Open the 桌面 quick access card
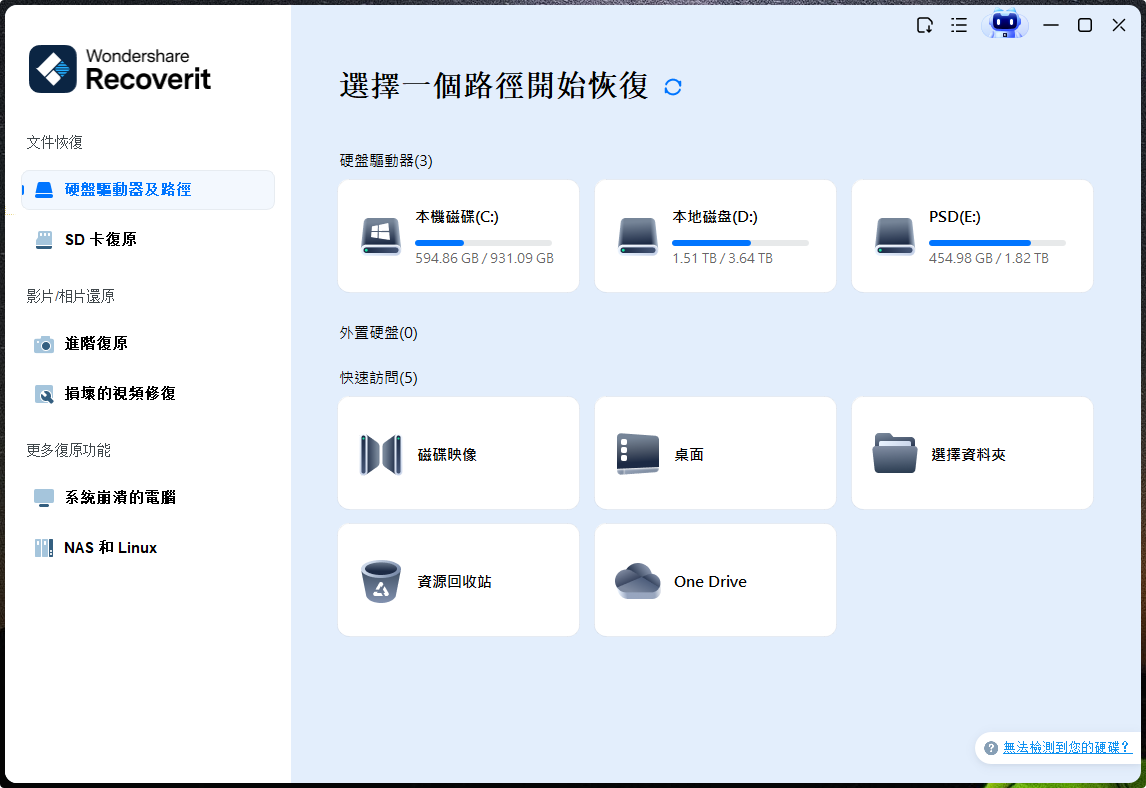The image size is (1146, 788). click(x=715, y=453)
